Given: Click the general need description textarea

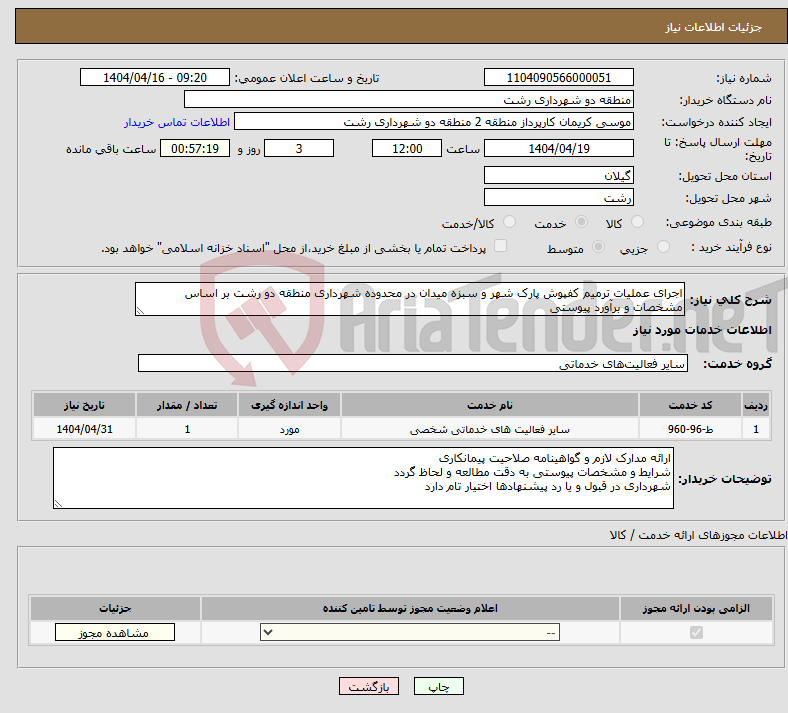Looking at the screenshot, I should tap(410, 299).
